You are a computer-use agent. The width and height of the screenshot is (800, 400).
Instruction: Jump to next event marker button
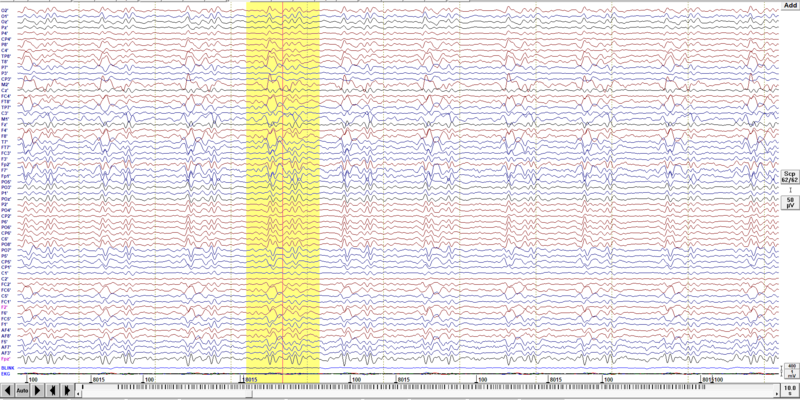66,392
